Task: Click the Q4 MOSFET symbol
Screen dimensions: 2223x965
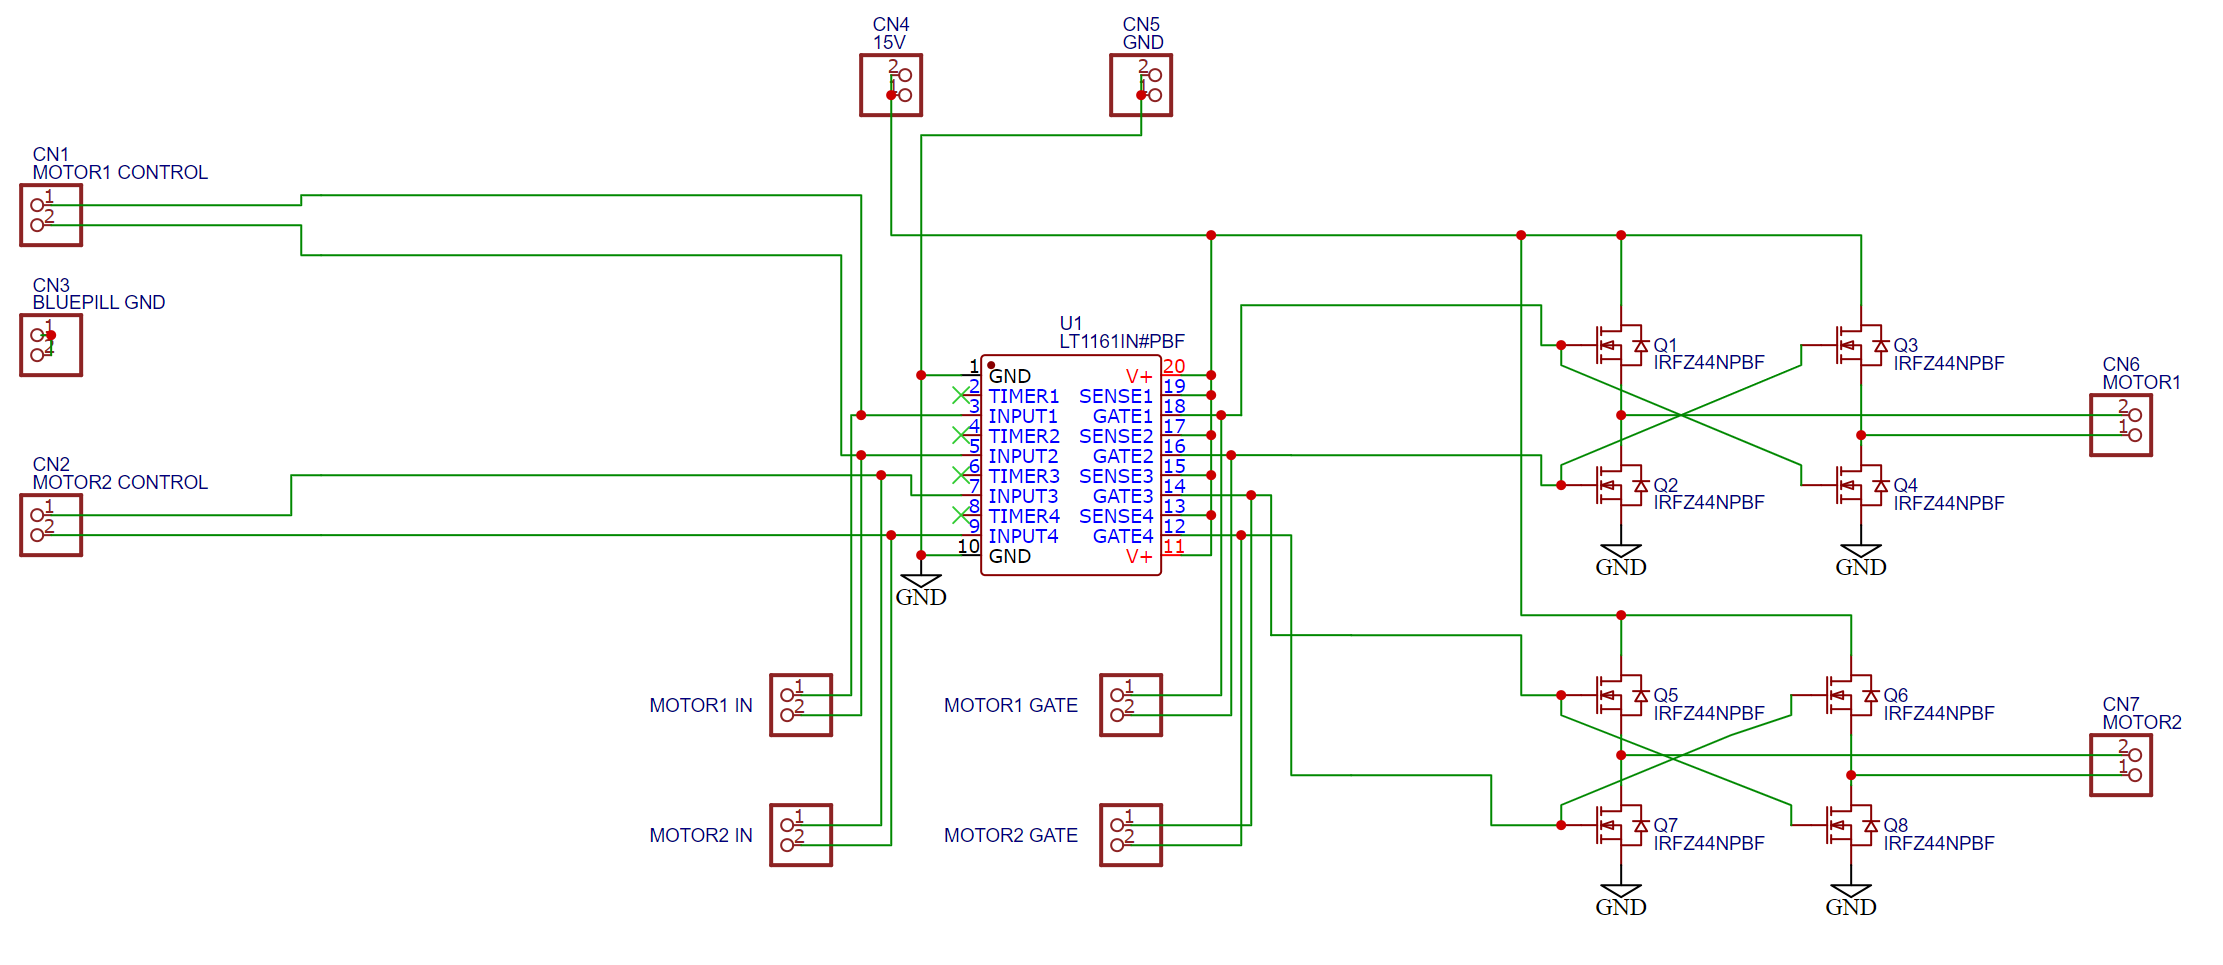Action: coord(1860,485)
